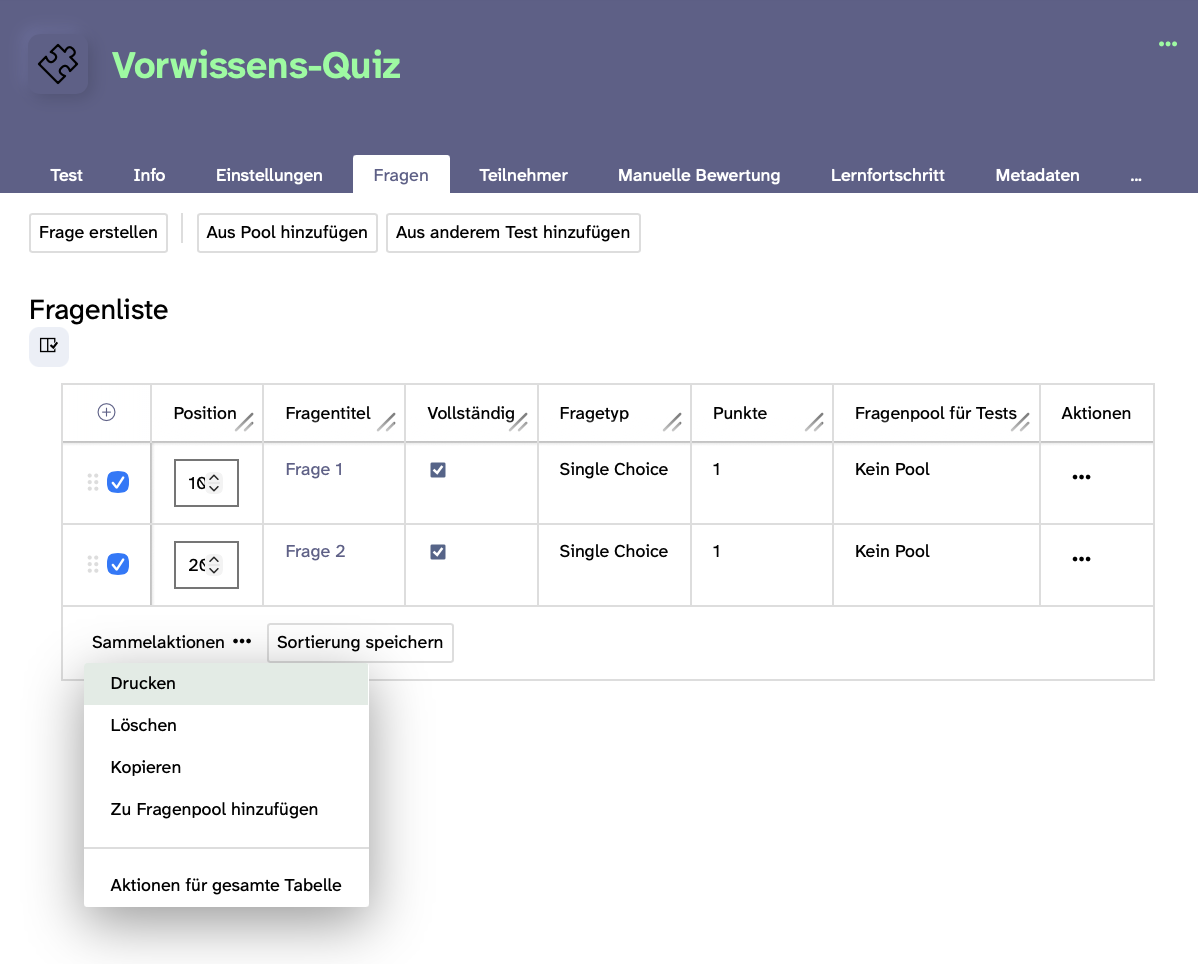Uncheck selection checkbox for Frage 2

(118, 564)
